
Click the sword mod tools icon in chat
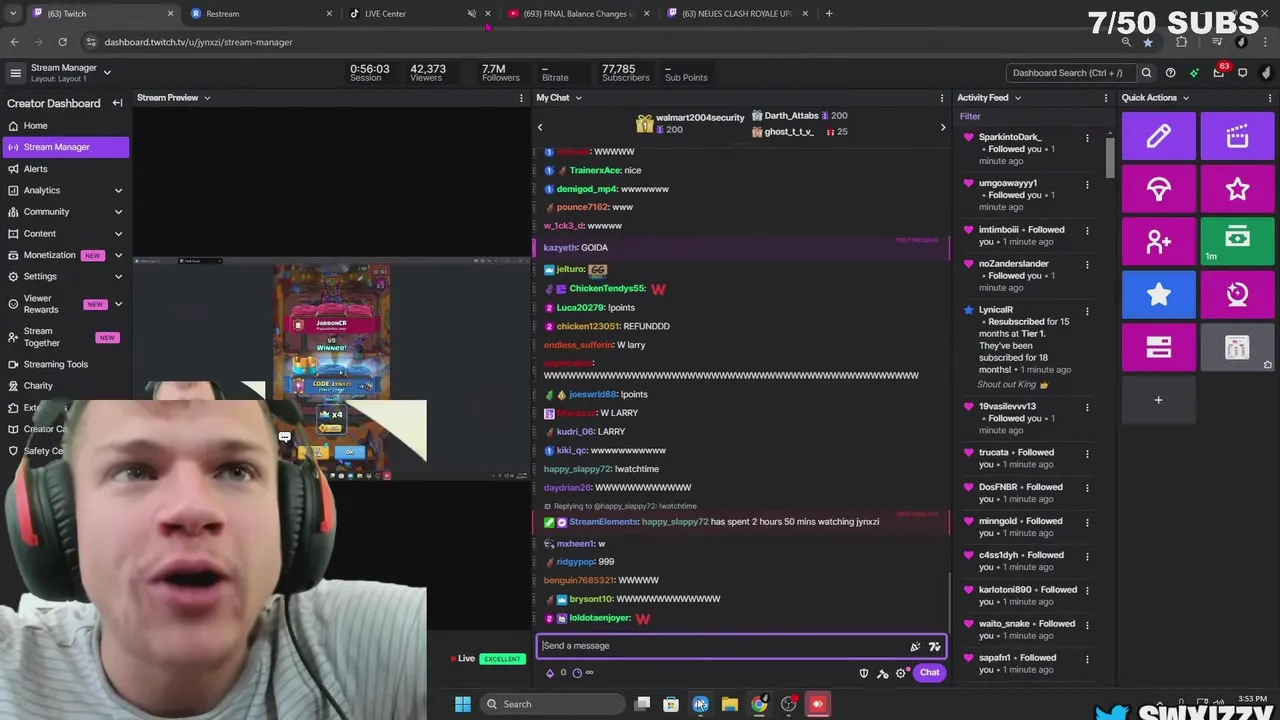[x=882, y=673]
